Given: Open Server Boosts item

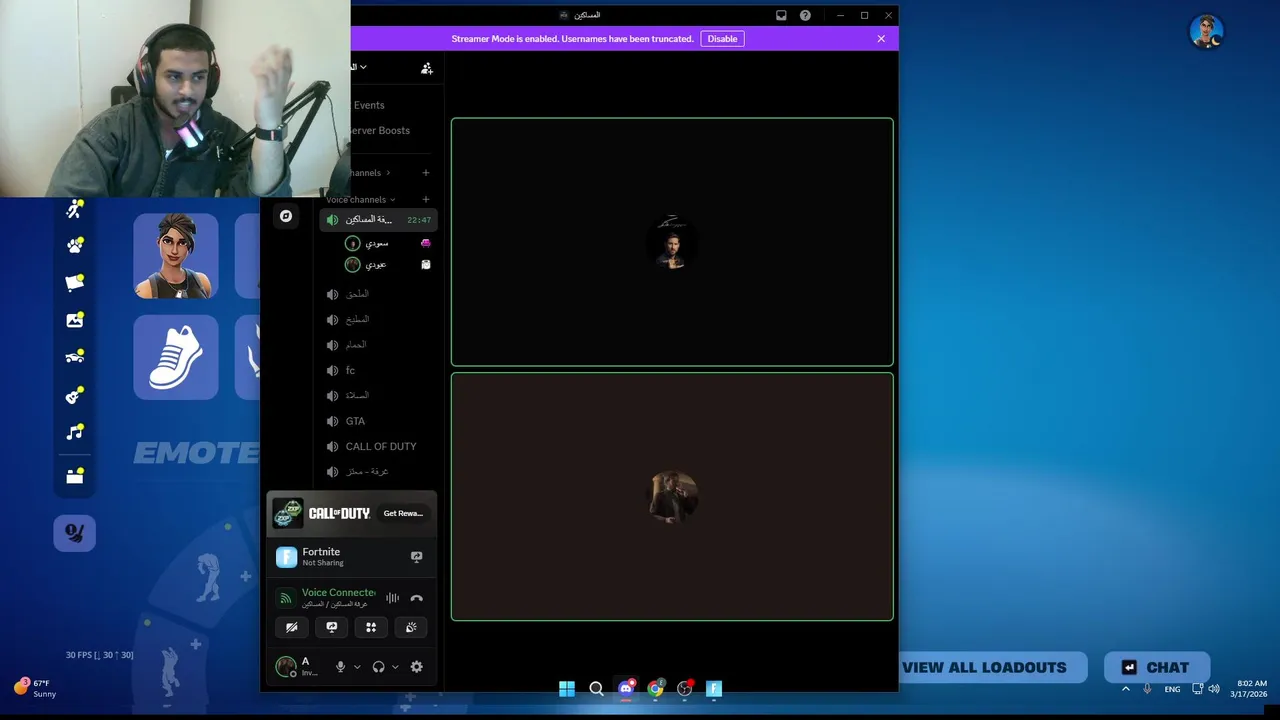Looking at the screenshot, I should click(378, 130).
